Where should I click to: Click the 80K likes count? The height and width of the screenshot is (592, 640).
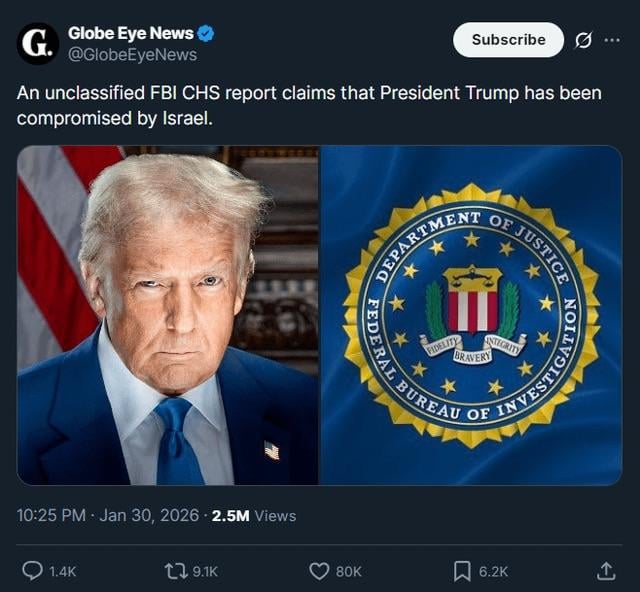(348, 571)
